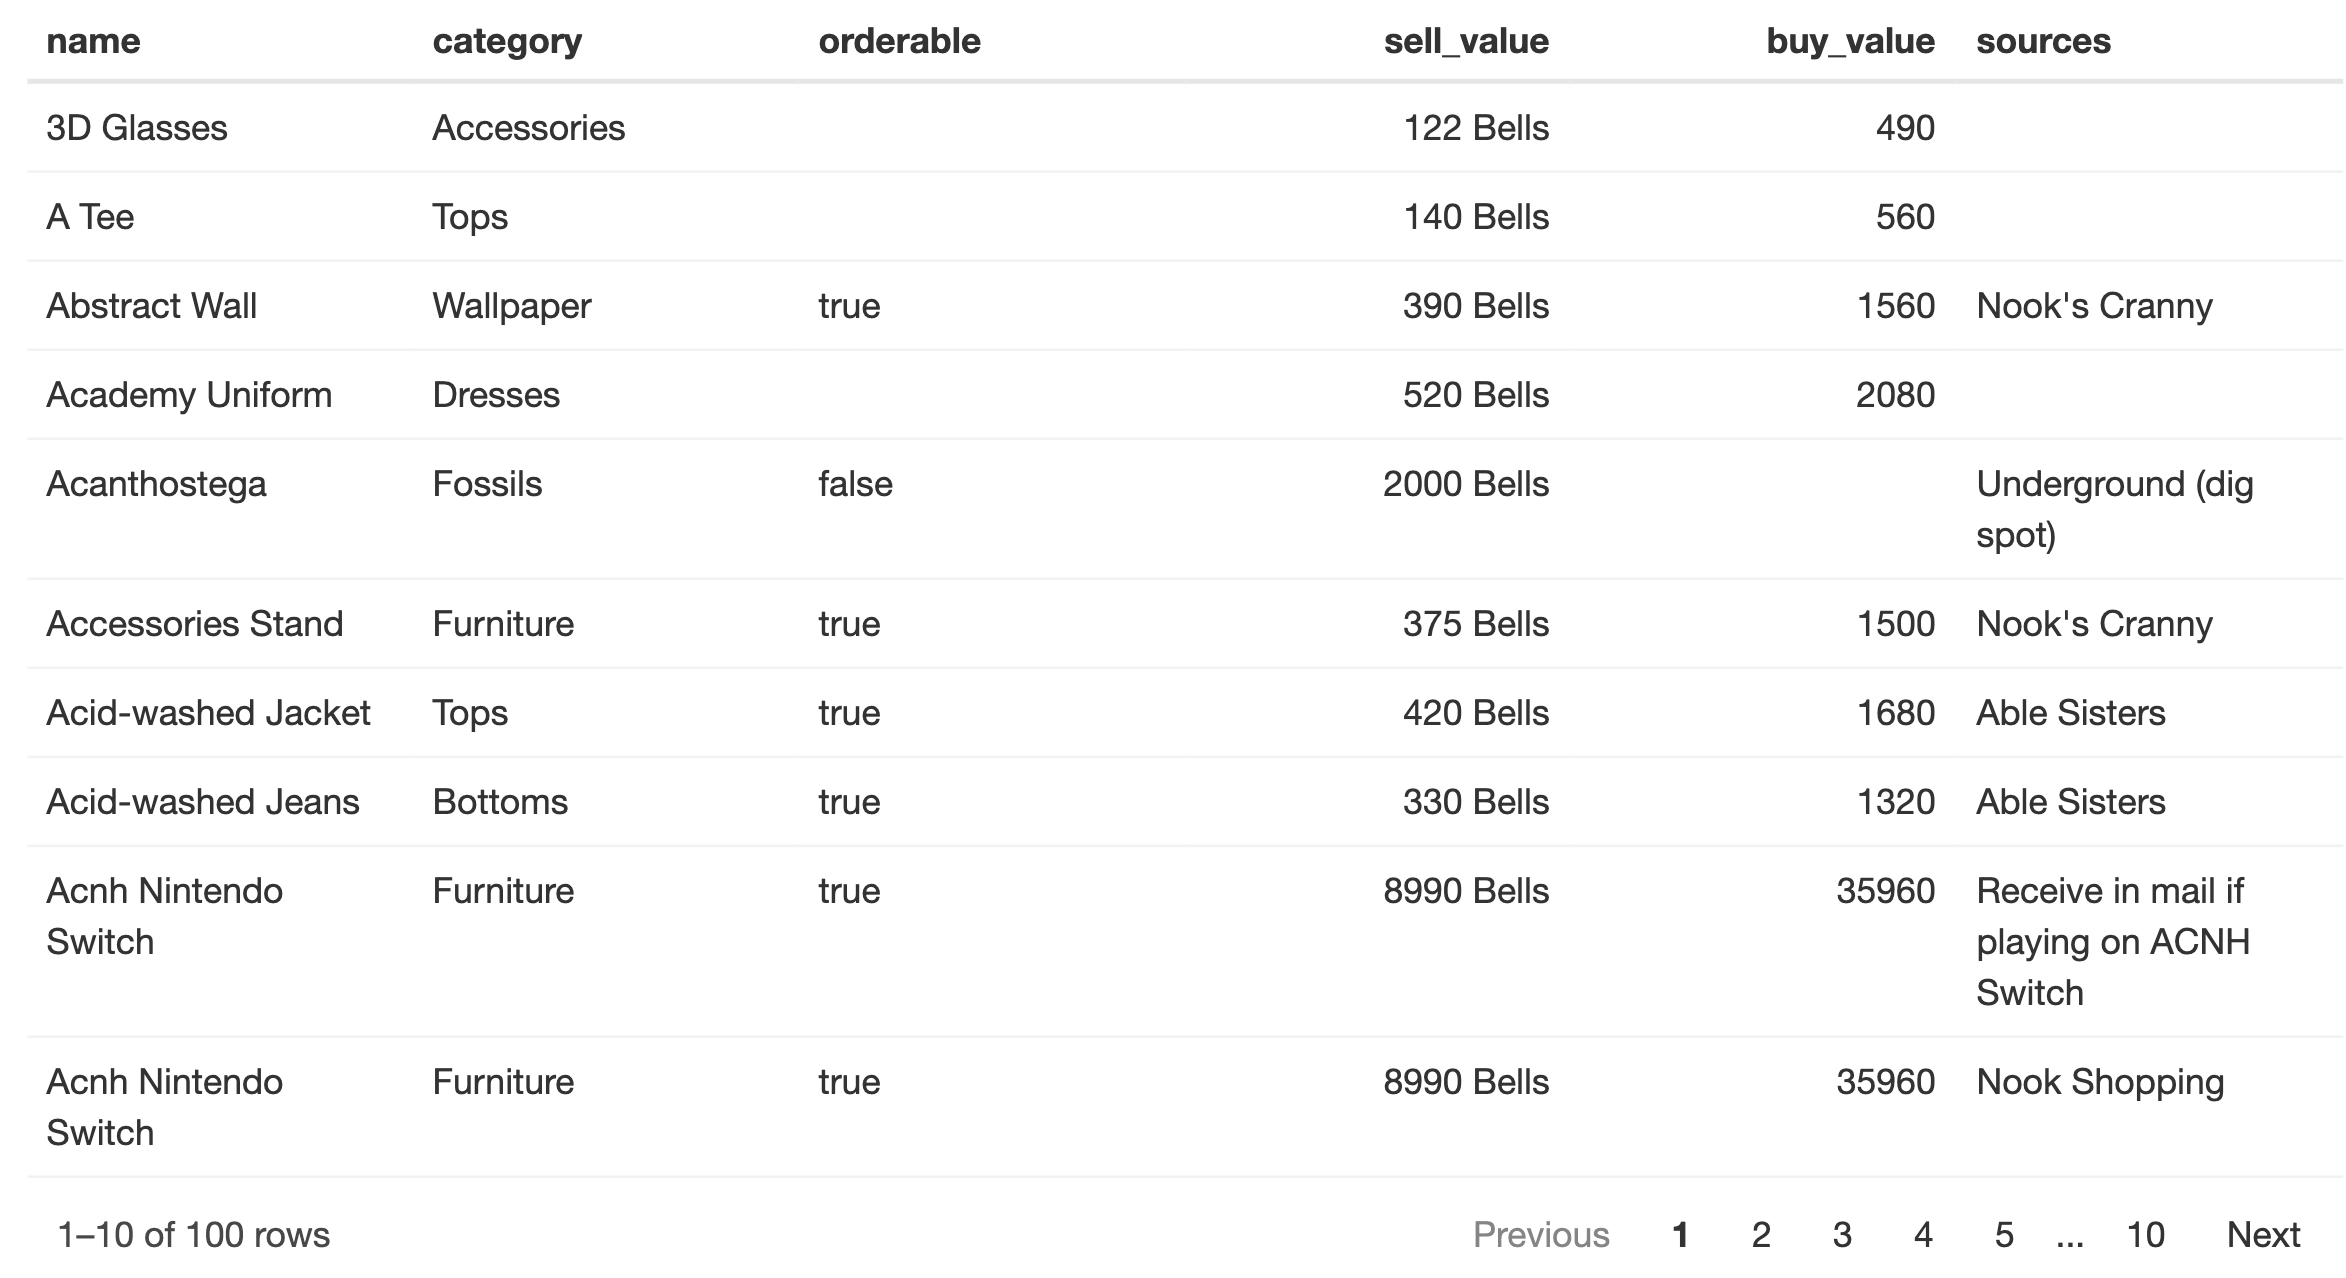
Task: Click the Abstract Wall row's Nook's Cranny source
Action: coord(2094,306)
